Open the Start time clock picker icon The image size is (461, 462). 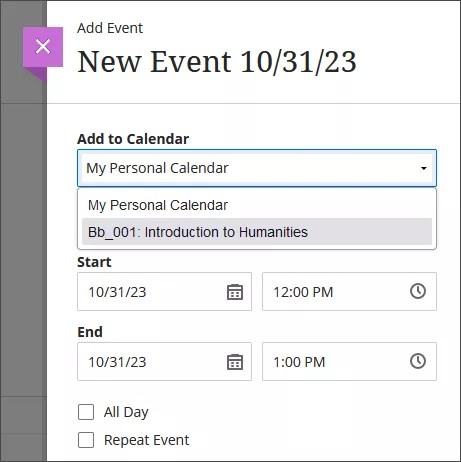point(418,291)
